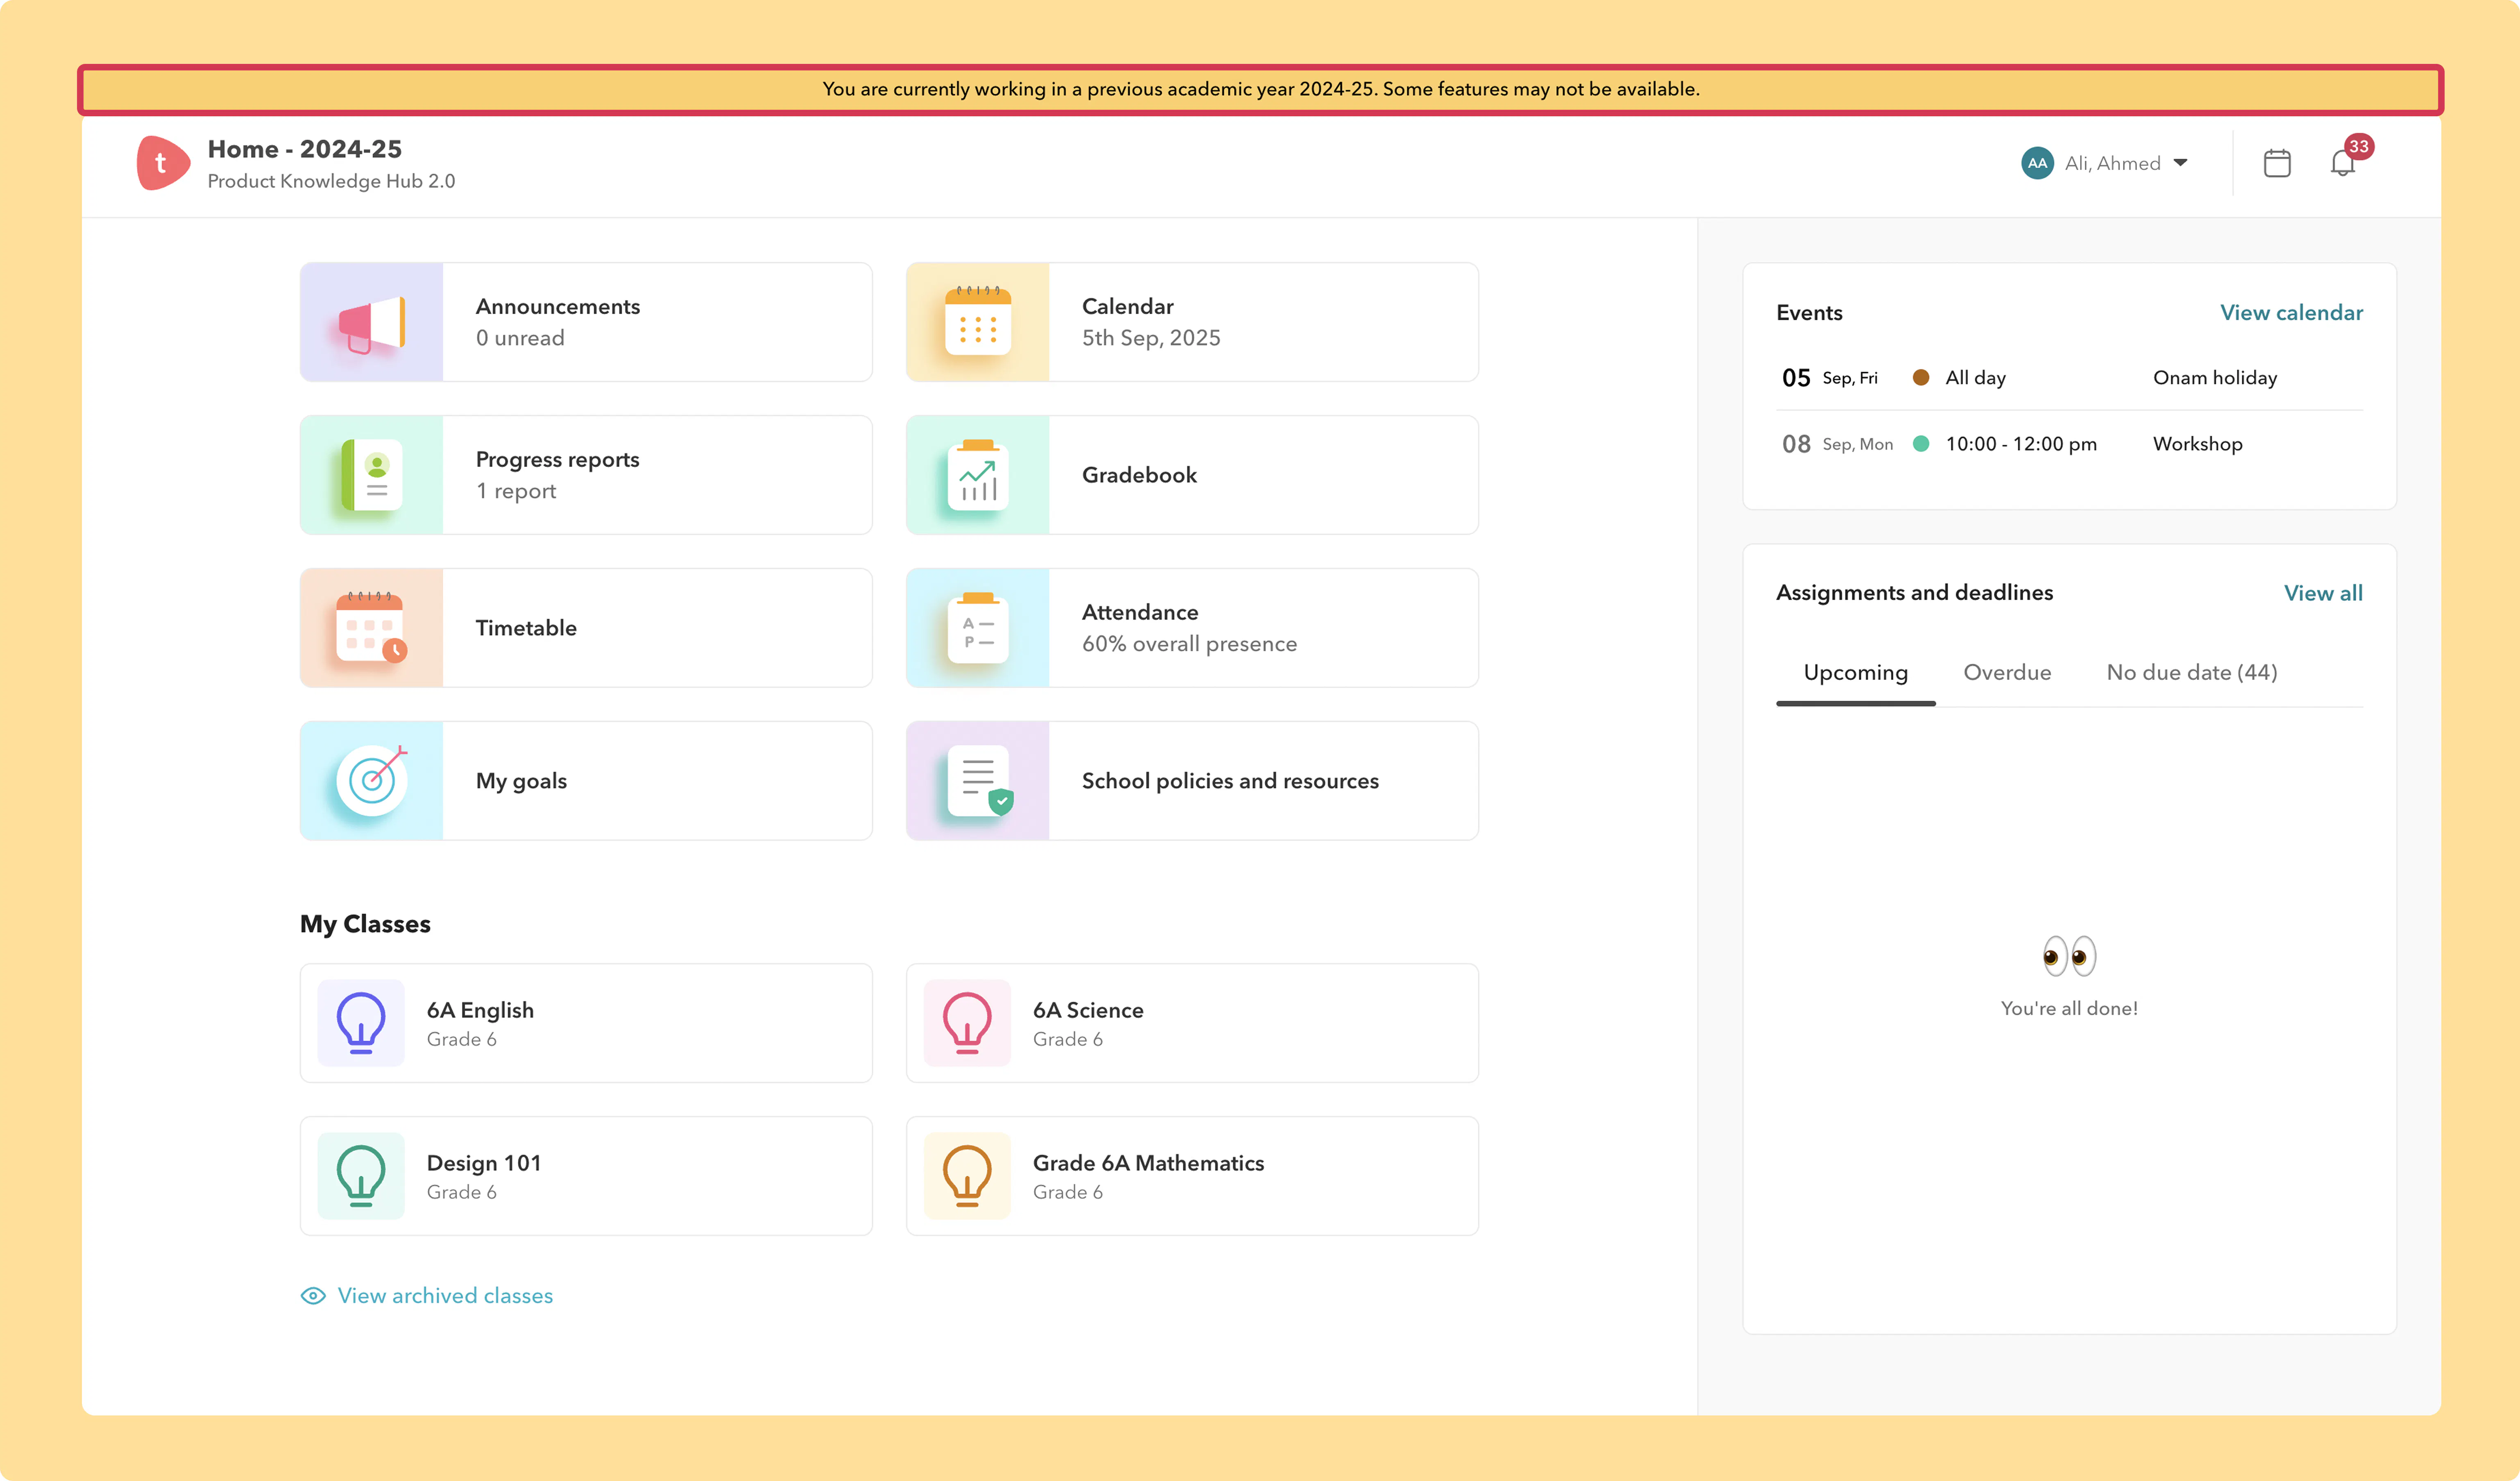The image size is (2520, 1481).
Task: Click the All day event label
Action: [1975, 378]
